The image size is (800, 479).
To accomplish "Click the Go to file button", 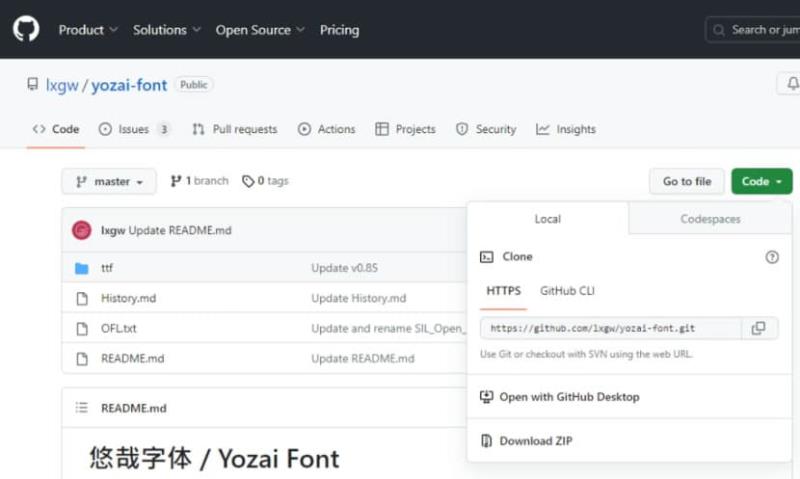I will [687, 181].
